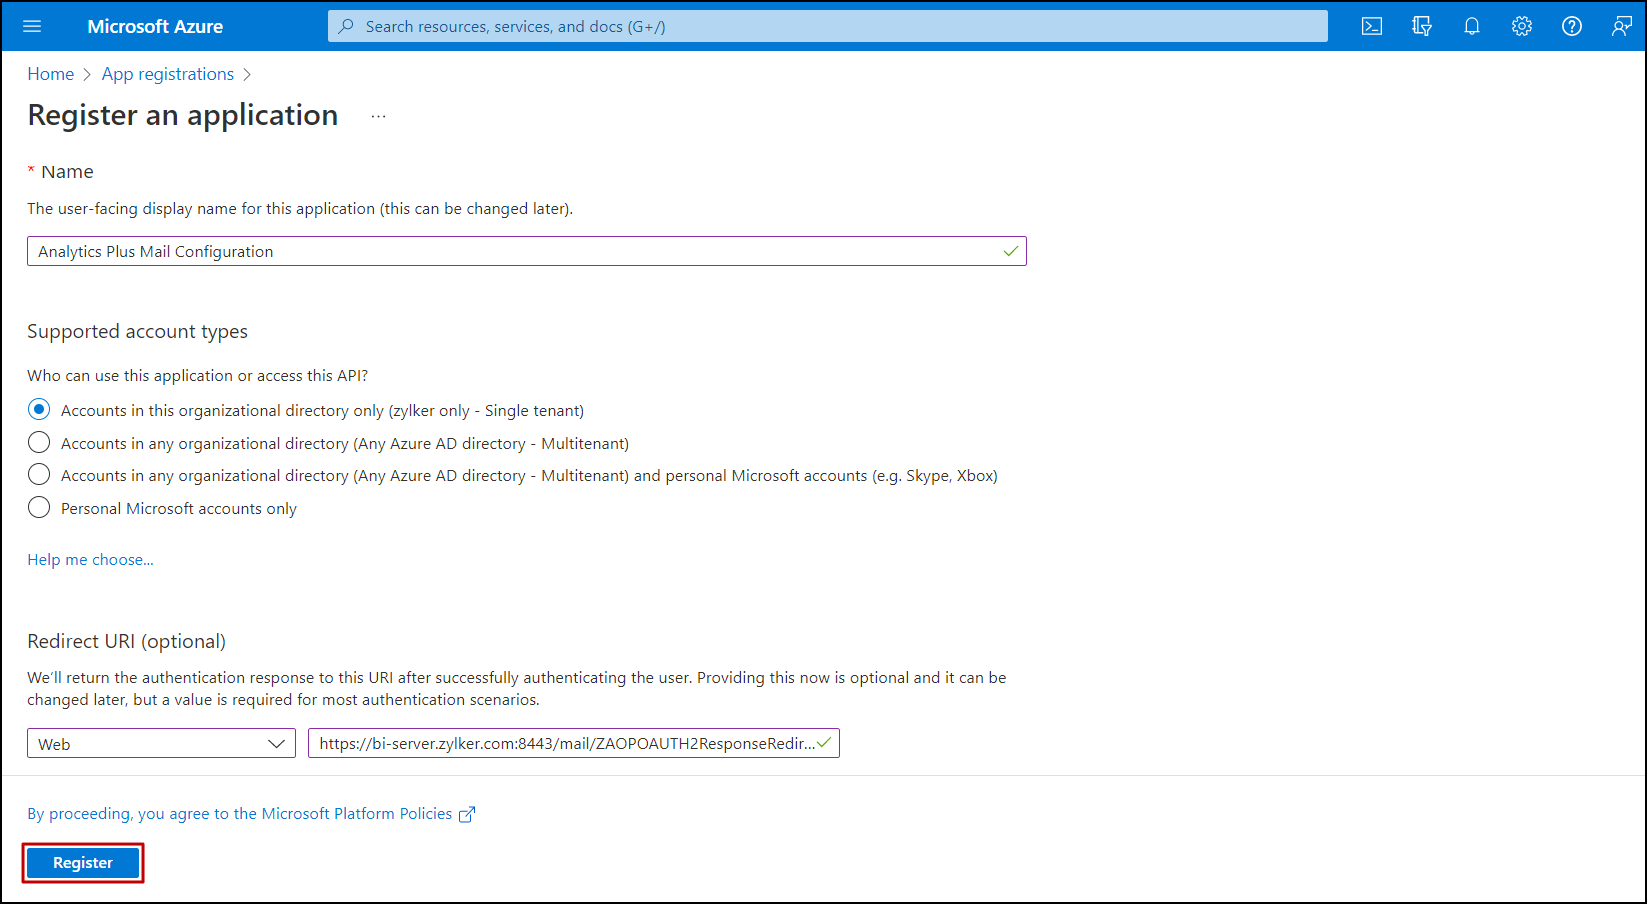Navigate to Home breadcrumb

coord(50,73)
